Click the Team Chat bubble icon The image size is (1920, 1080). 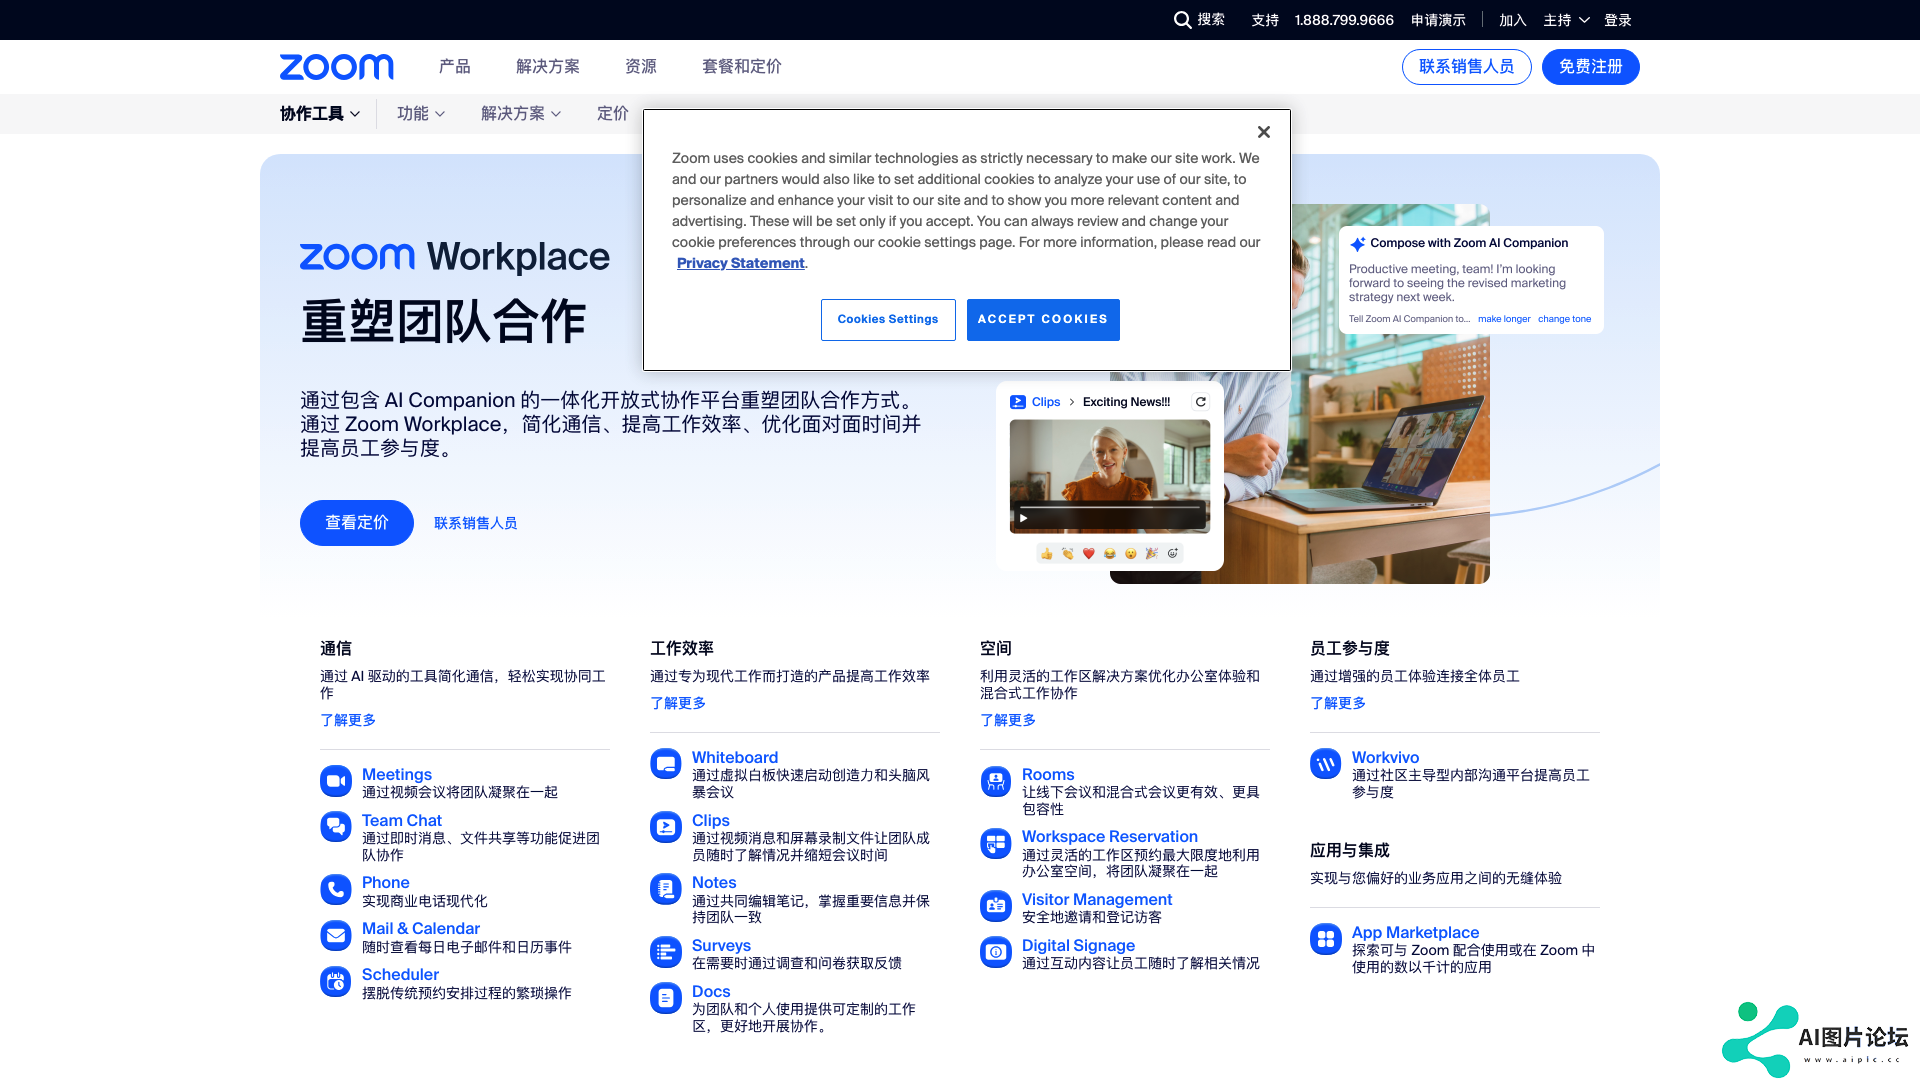coord(336,827)
